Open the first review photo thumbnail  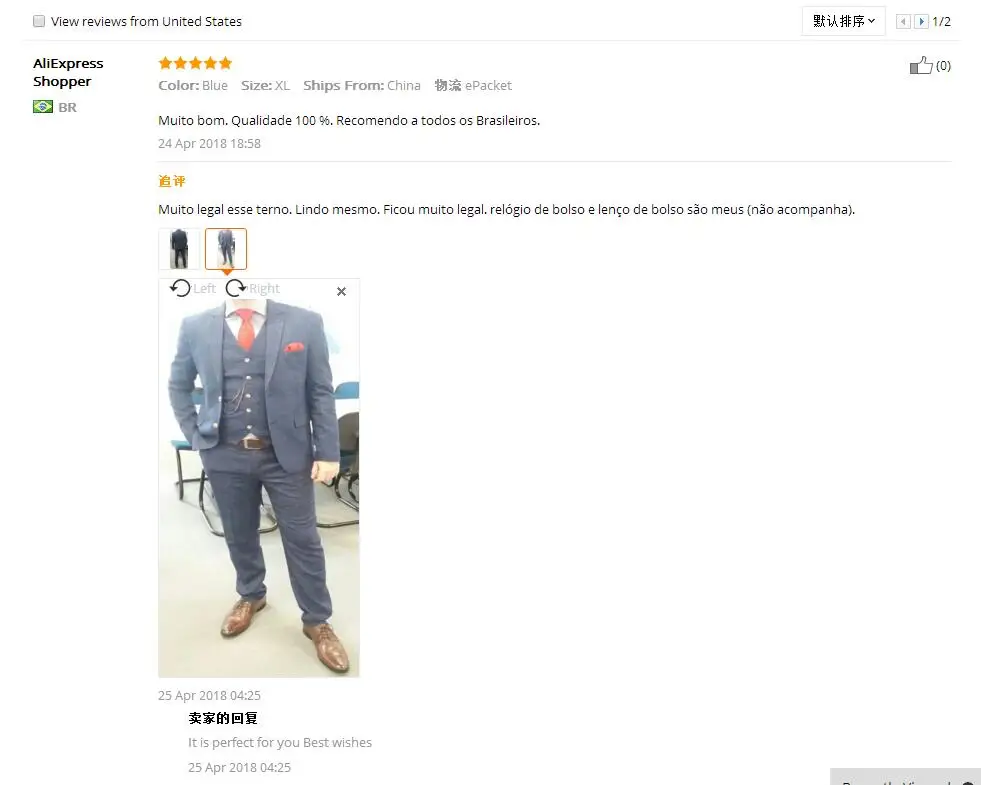pyautogui.click(x=179, y=248)
